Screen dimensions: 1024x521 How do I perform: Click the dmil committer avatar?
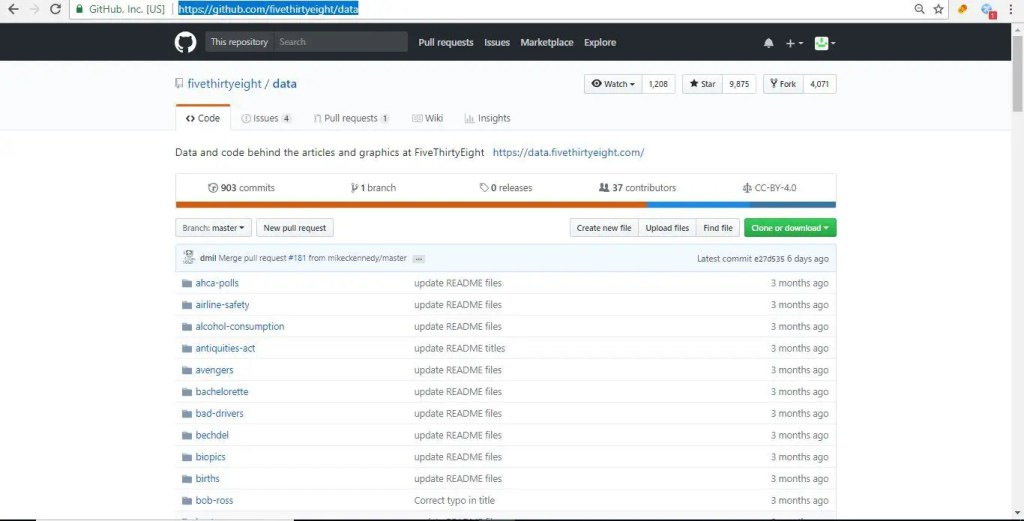[x=189, y=257]
